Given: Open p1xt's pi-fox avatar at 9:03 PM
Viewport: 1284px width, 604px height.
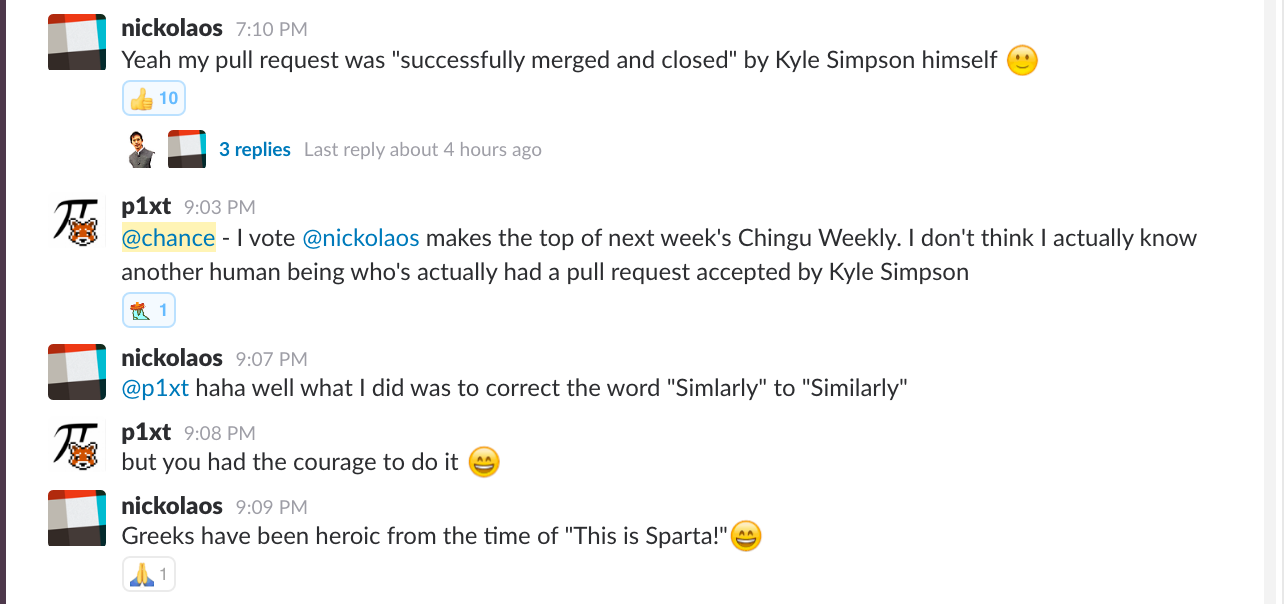Looking at the screenshot, I should pos(77,219).
